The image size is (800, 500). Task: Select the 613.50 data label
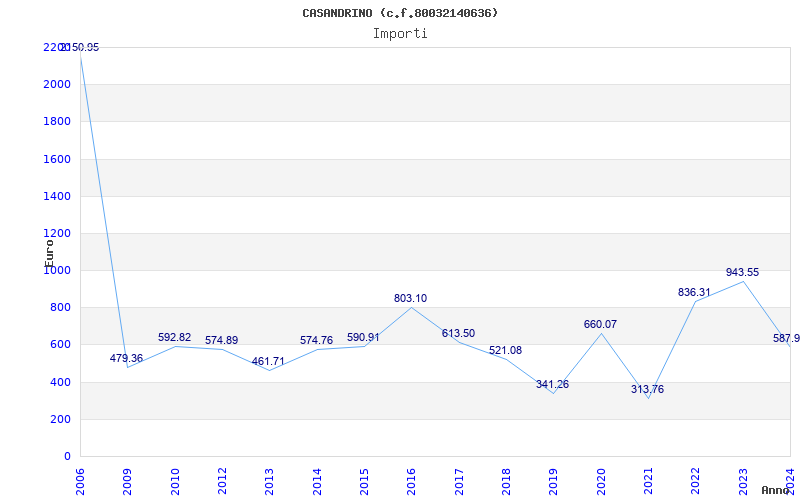coord(458,333)
